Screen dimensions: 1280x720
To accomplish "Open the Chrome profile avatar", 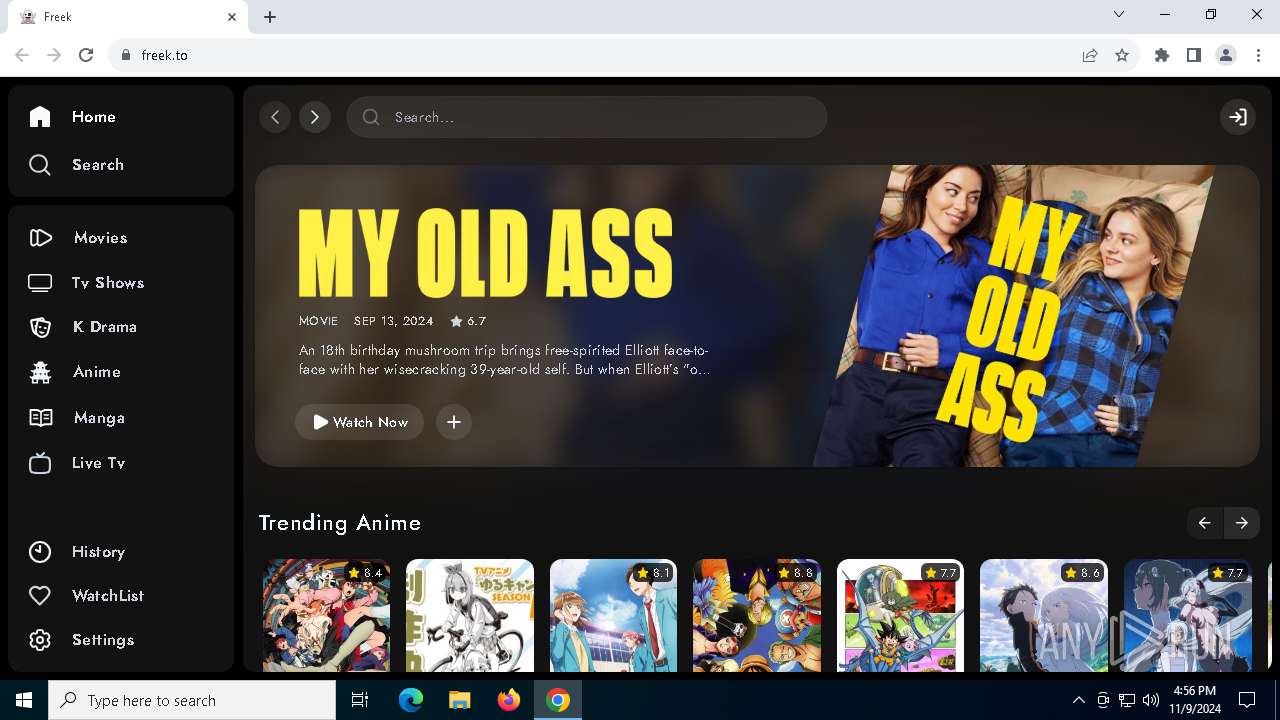I will tap(1226, 55).
